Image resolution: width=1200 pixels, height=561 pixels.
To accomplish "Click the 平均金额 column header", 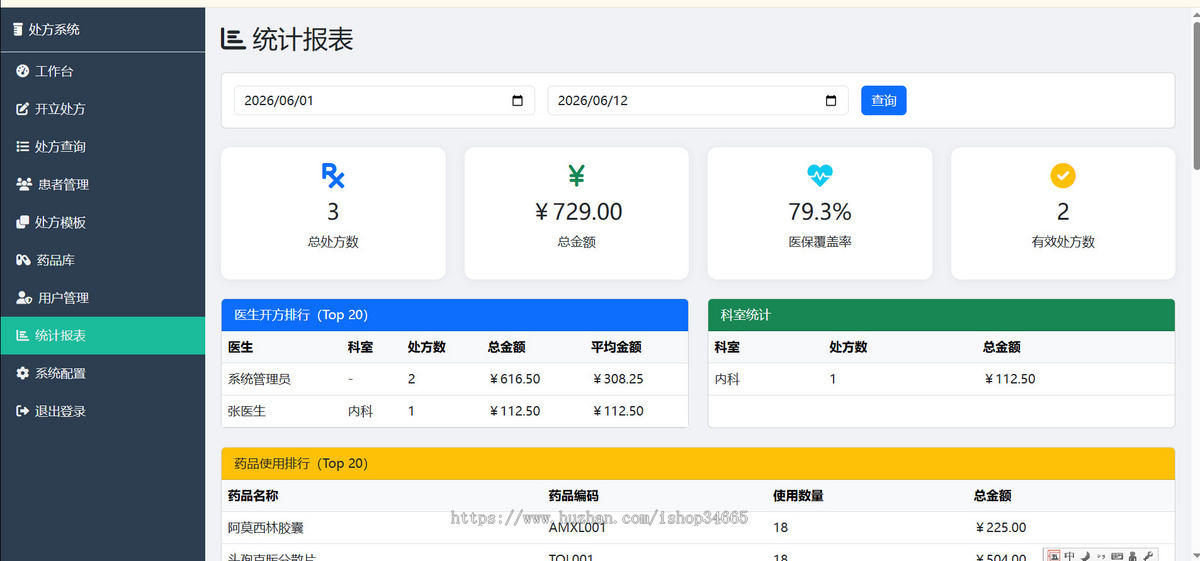I will pyautogui.click(x=616, y=347).
